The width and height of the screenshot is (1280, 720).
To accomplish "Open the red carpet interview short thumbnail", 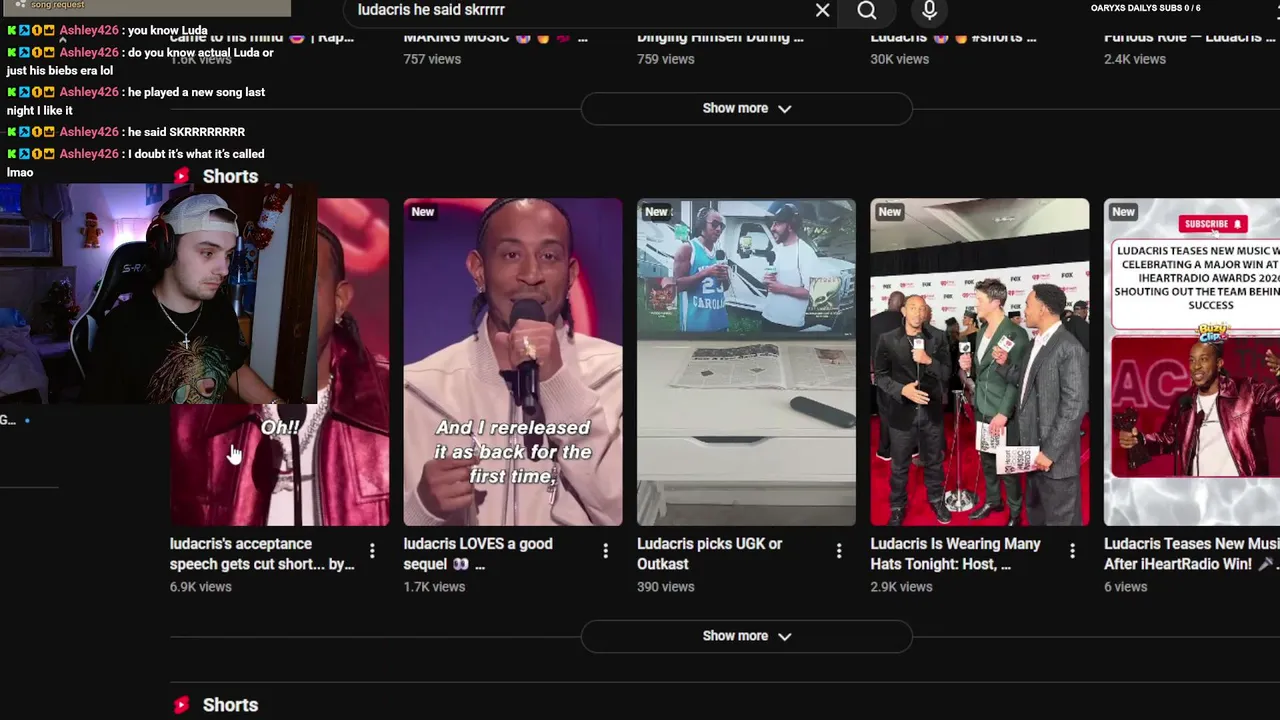I will point(980,362).
